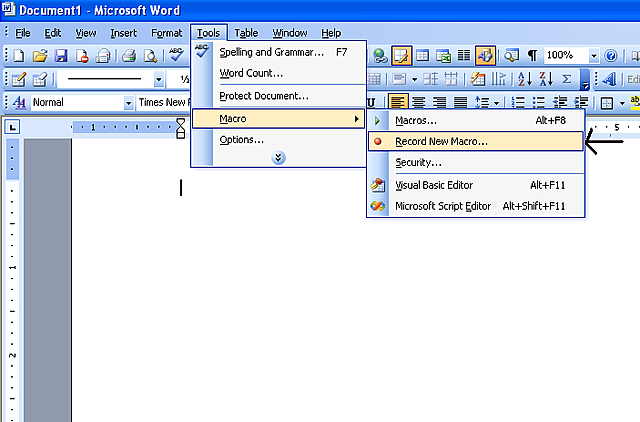Open Print Preview magnifier icon

[x=150, y=56]
